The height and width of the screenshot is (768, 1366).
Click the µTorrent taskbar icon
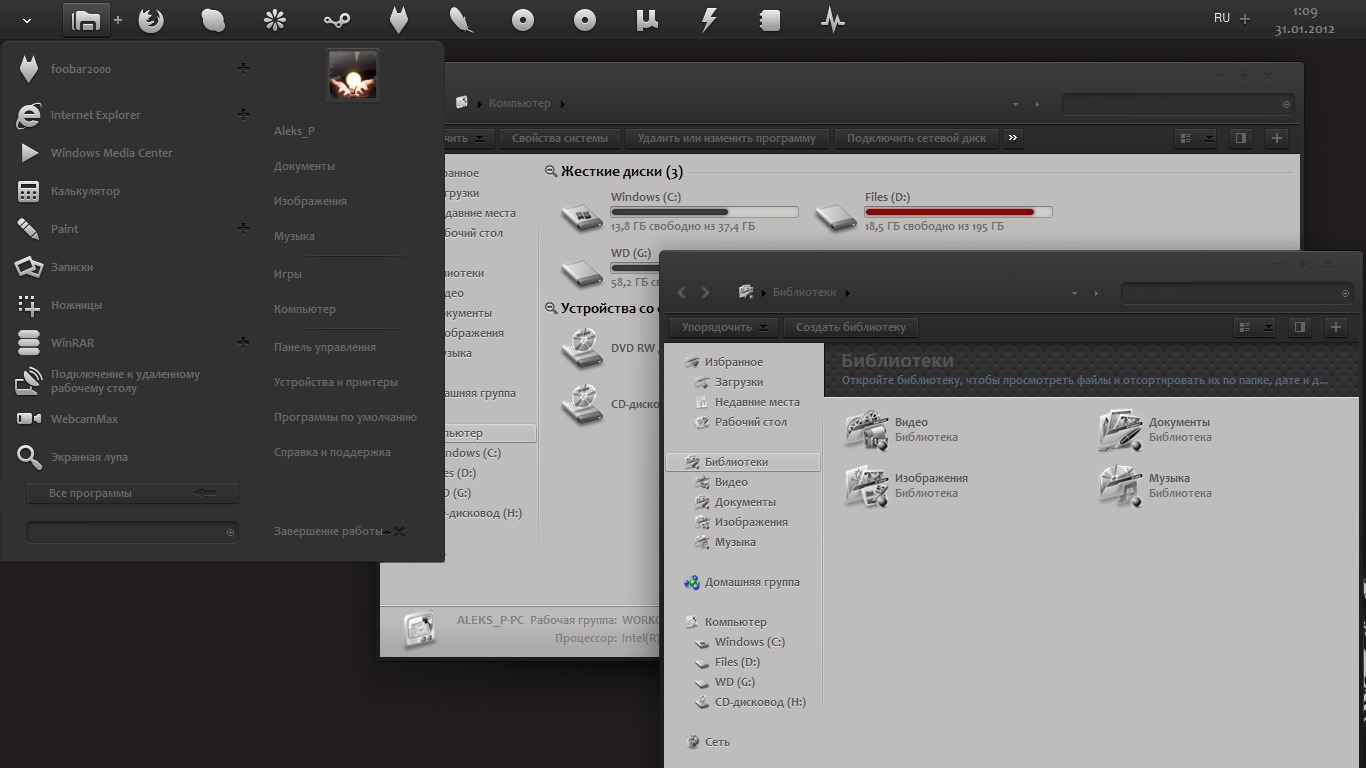tap(647, 20)
